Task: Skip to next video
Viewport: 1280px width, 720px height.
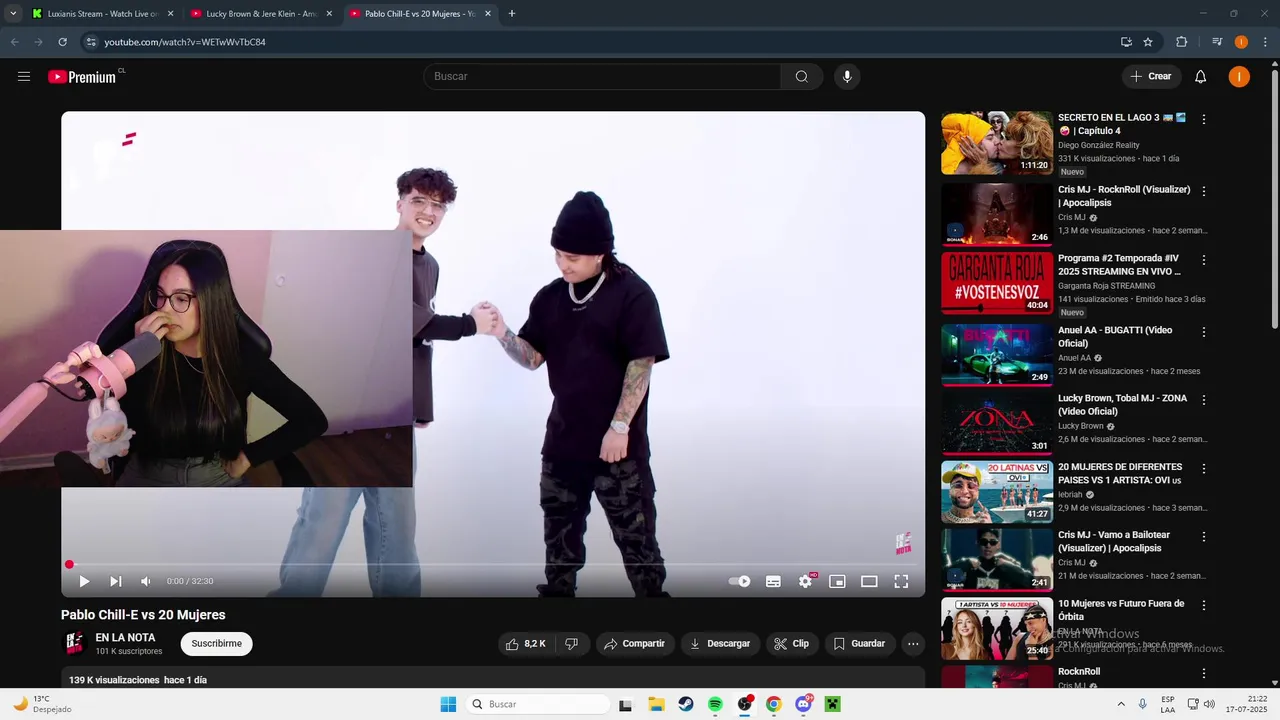Action: pos(116,581)
